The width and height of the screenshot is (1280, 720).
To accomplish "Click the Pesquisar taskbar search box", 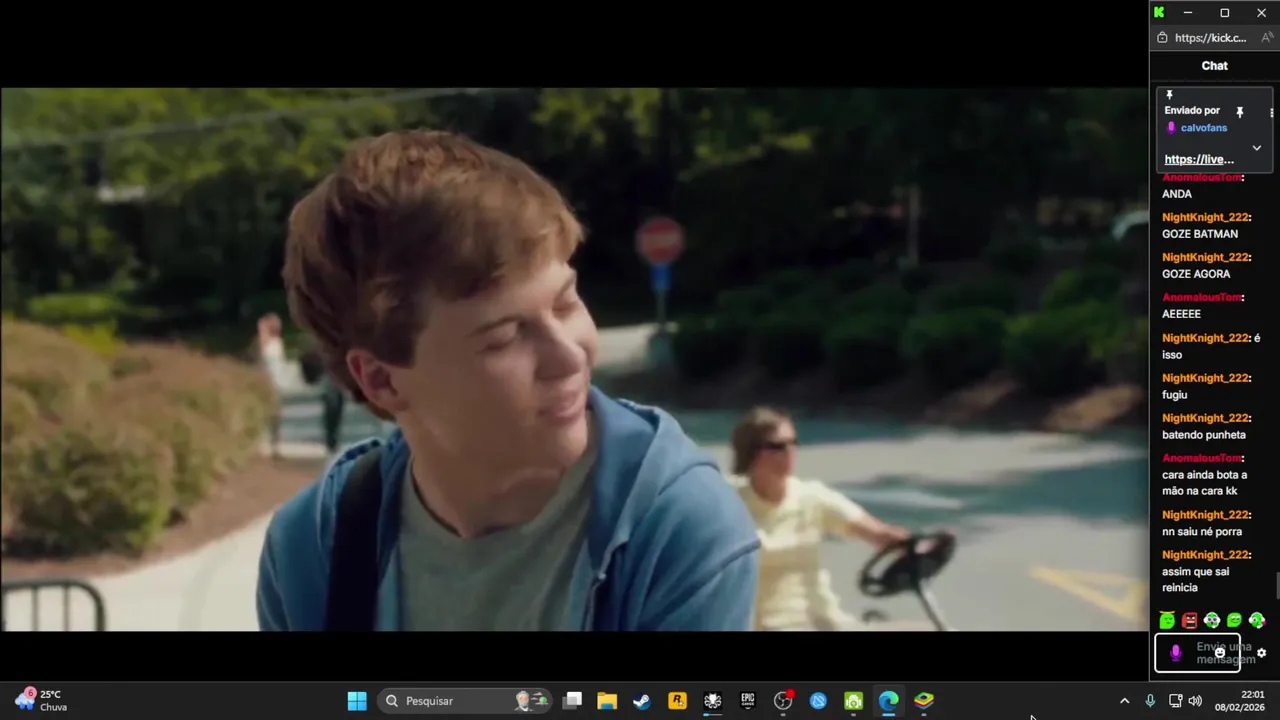I will (465, 701).
